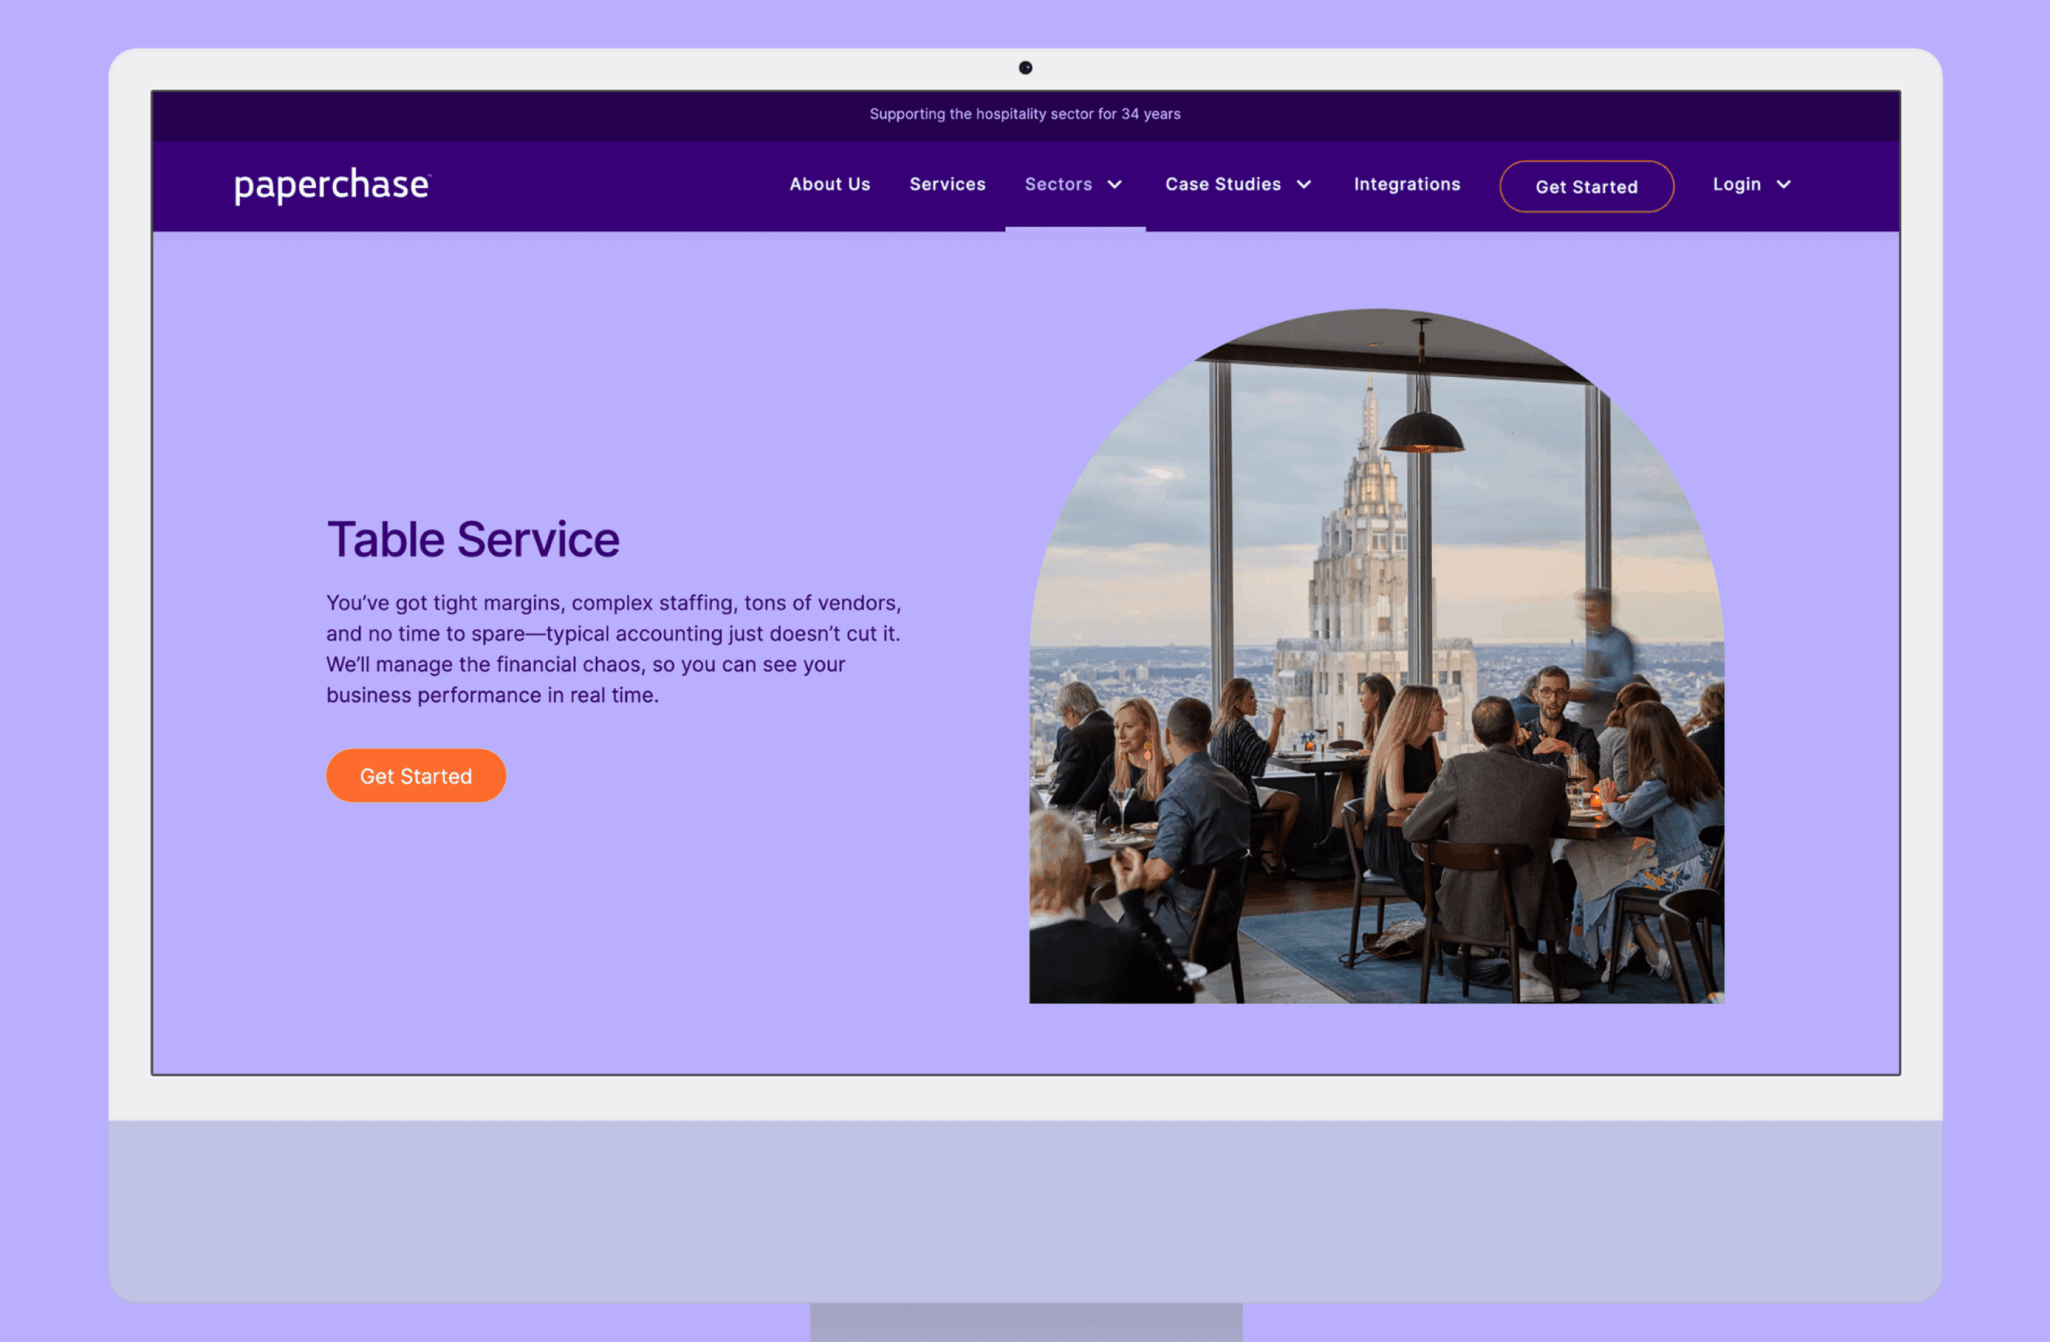Expand the chevron next to Login
Screen dimensions: 2050x1342
1784,185
